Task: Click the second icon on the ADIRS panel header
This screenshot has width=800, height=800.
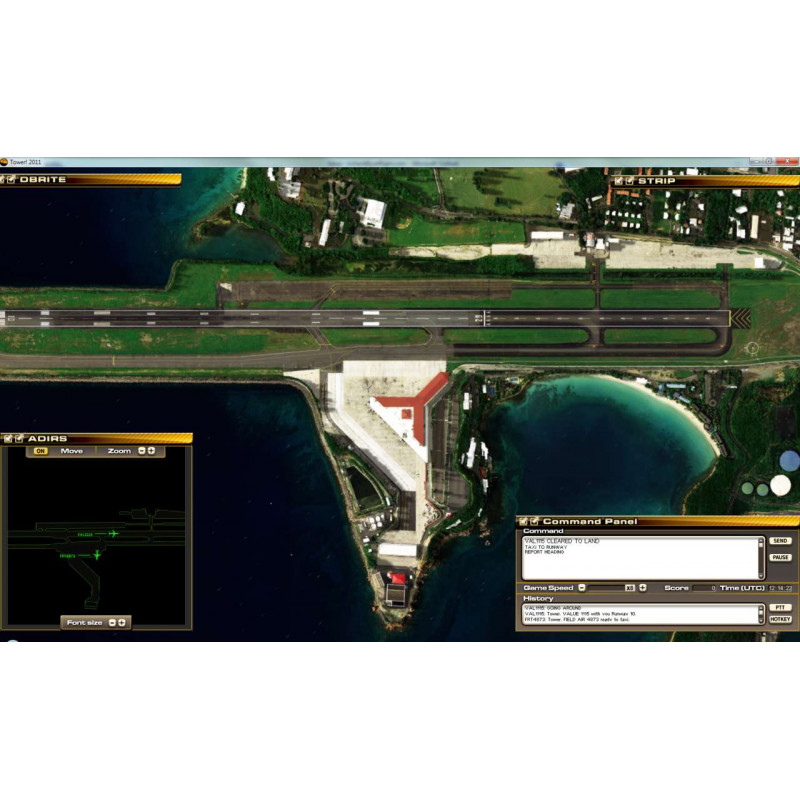Action: point(19,438)
